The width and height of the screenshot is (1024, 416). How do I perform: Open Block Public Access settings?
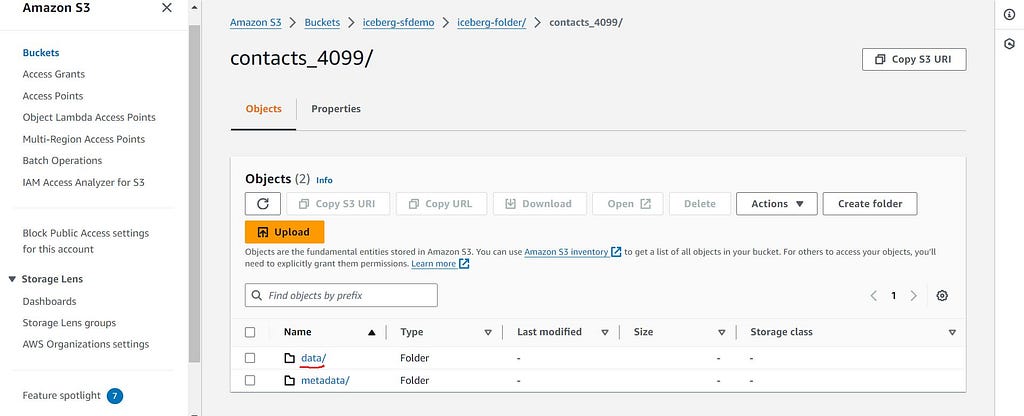86,241
